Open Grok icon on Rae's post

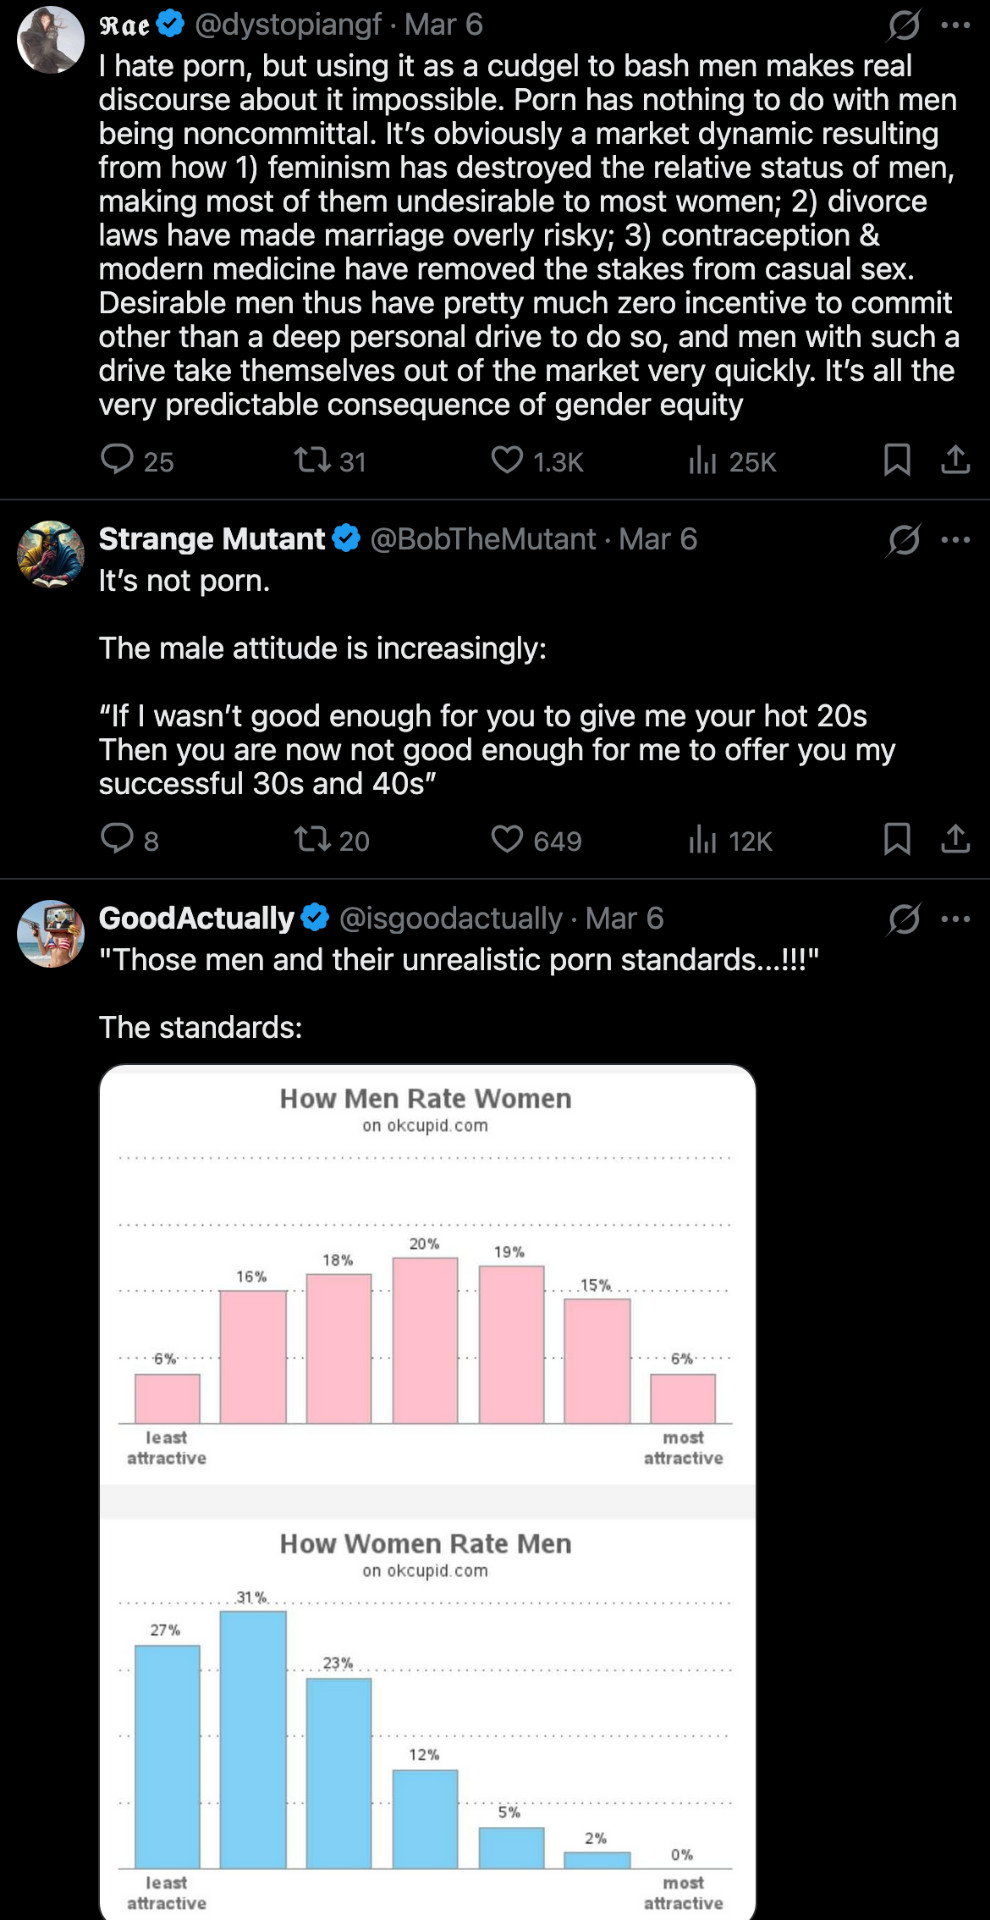pyautogui.click(x=903, y=25)
